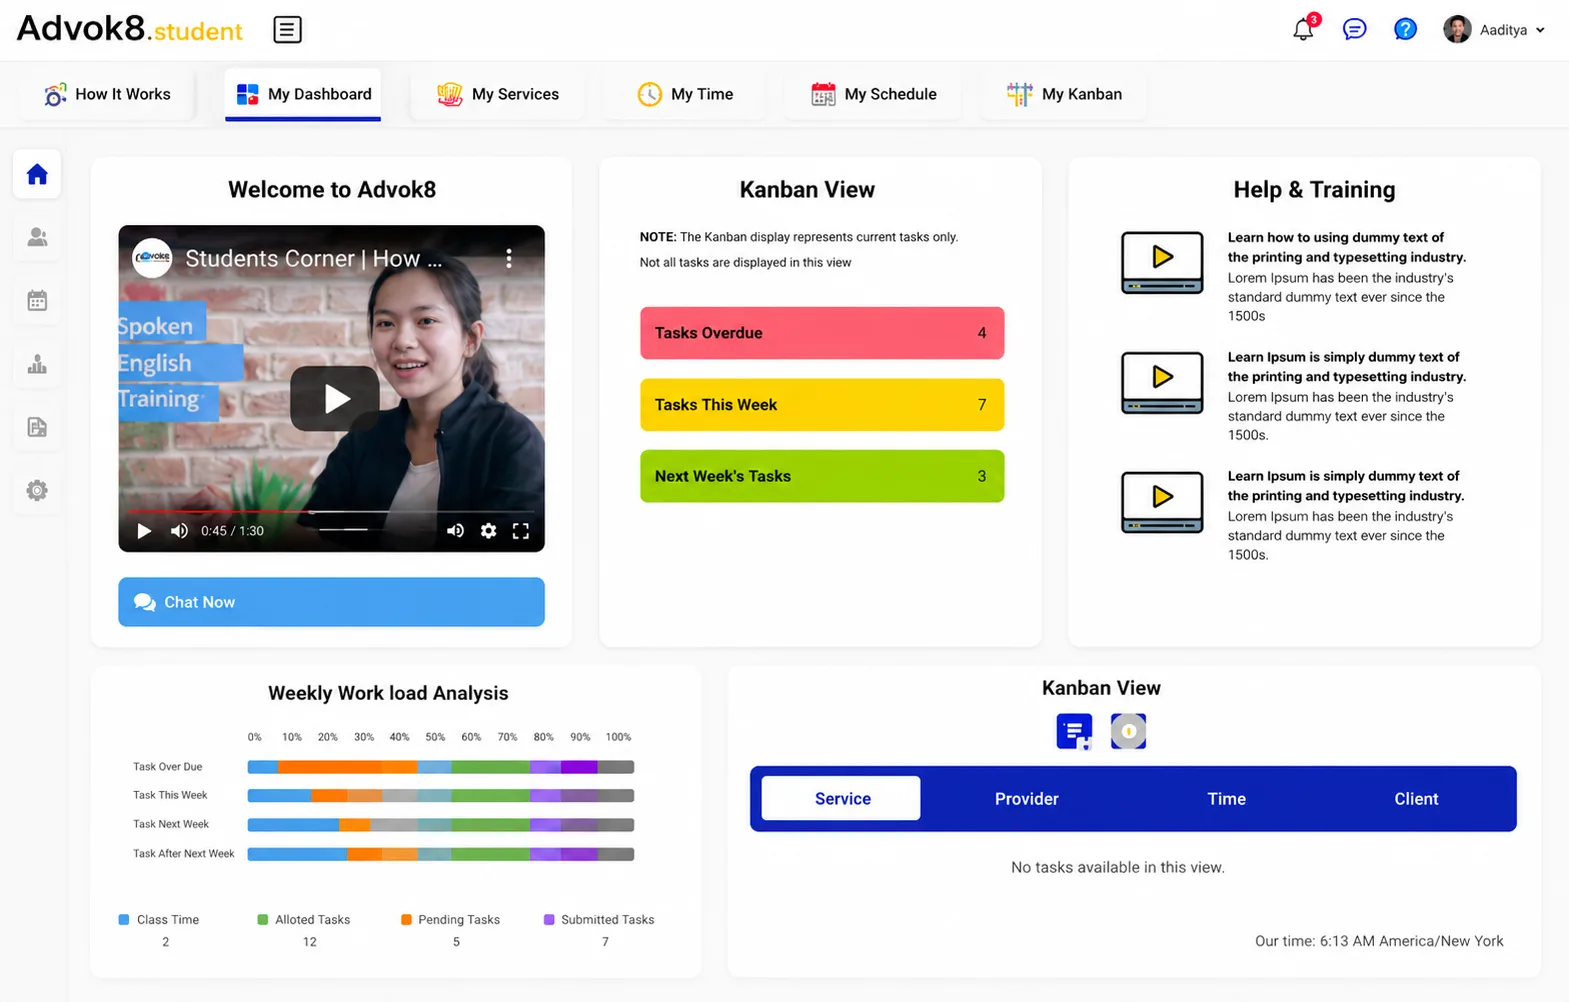Open the Next Week's Tasks green bar
The image size is (1569, 1002).
822,476
